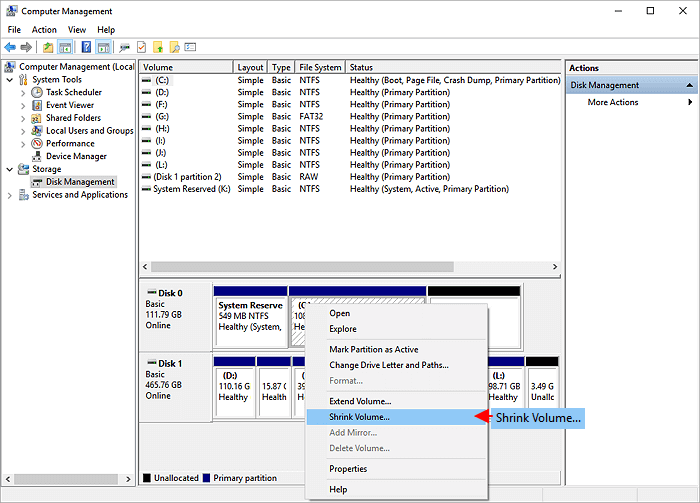The height and width of the screenshot is (503, 700).
Task: Select Properties in the context menu
Action: tap(348, 469)
